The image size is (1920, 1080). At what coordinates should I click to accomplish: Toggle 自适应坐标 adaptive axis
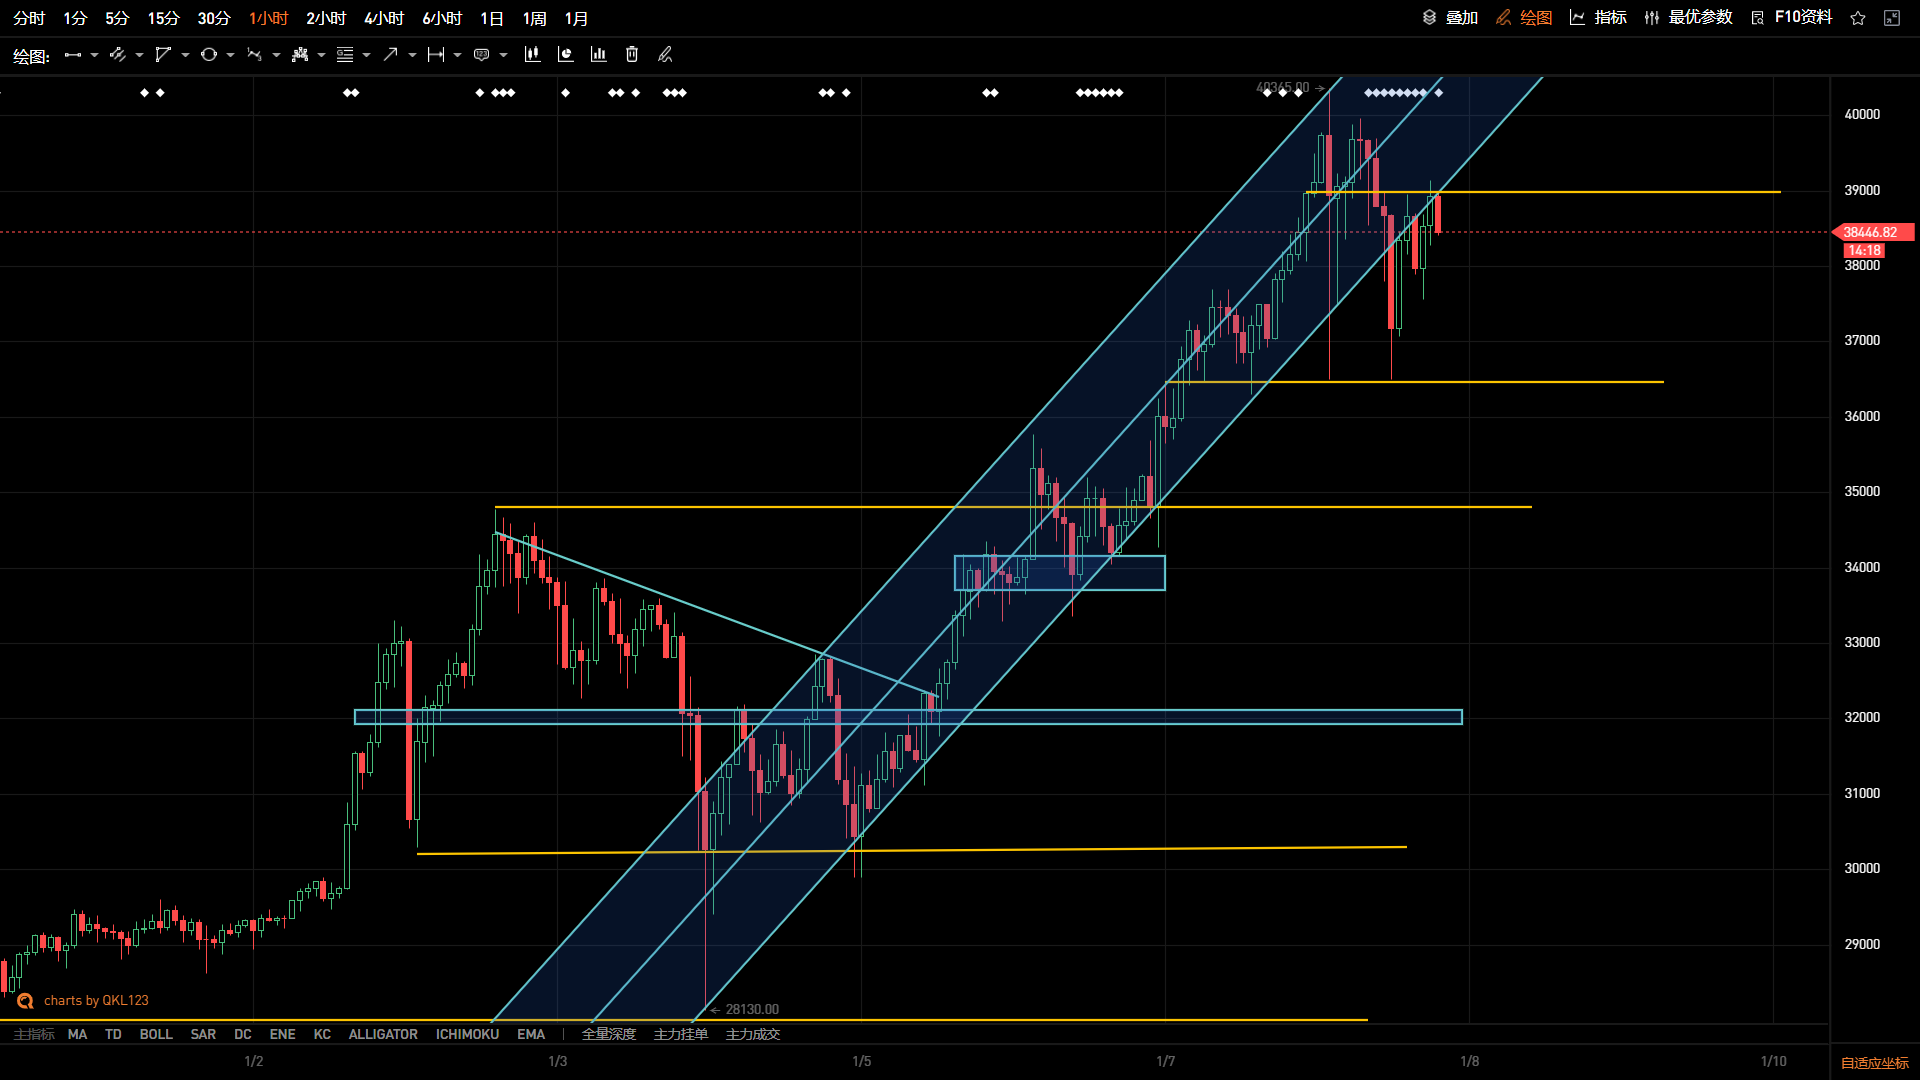[x=1875, y=1063]
